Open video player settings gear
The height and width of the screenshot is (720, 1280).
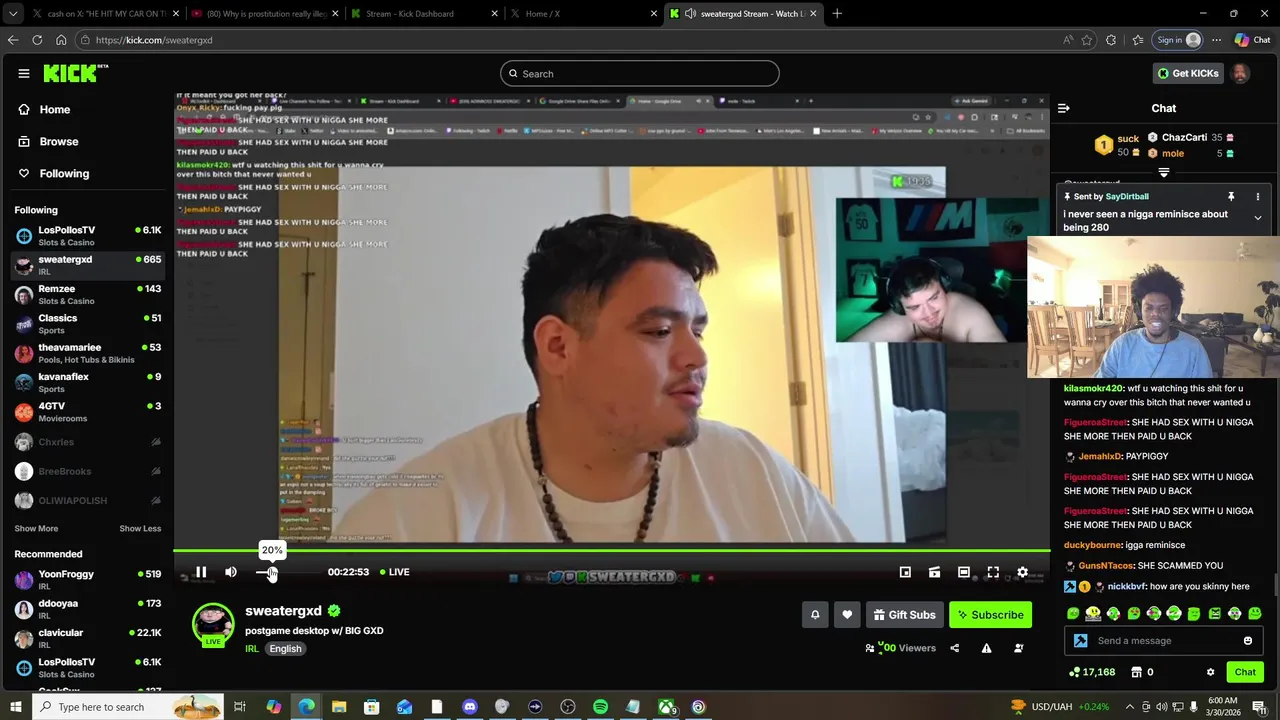[1022, 572]
